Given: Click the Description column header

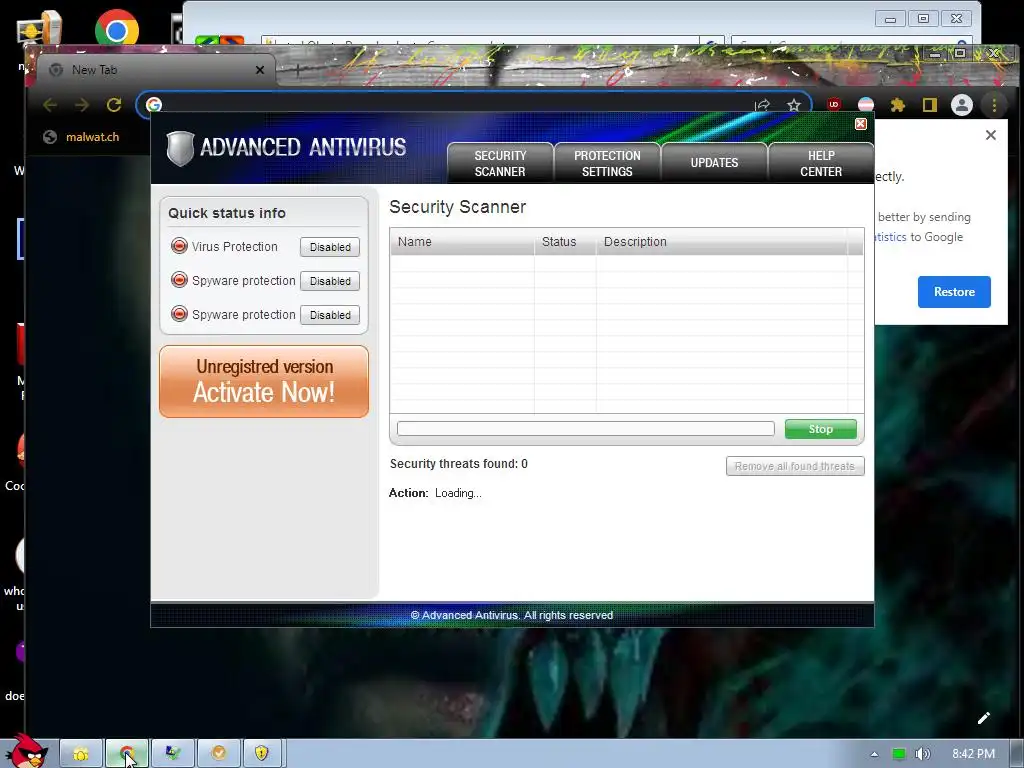Looking at the screenshot, I should (722, 242).
